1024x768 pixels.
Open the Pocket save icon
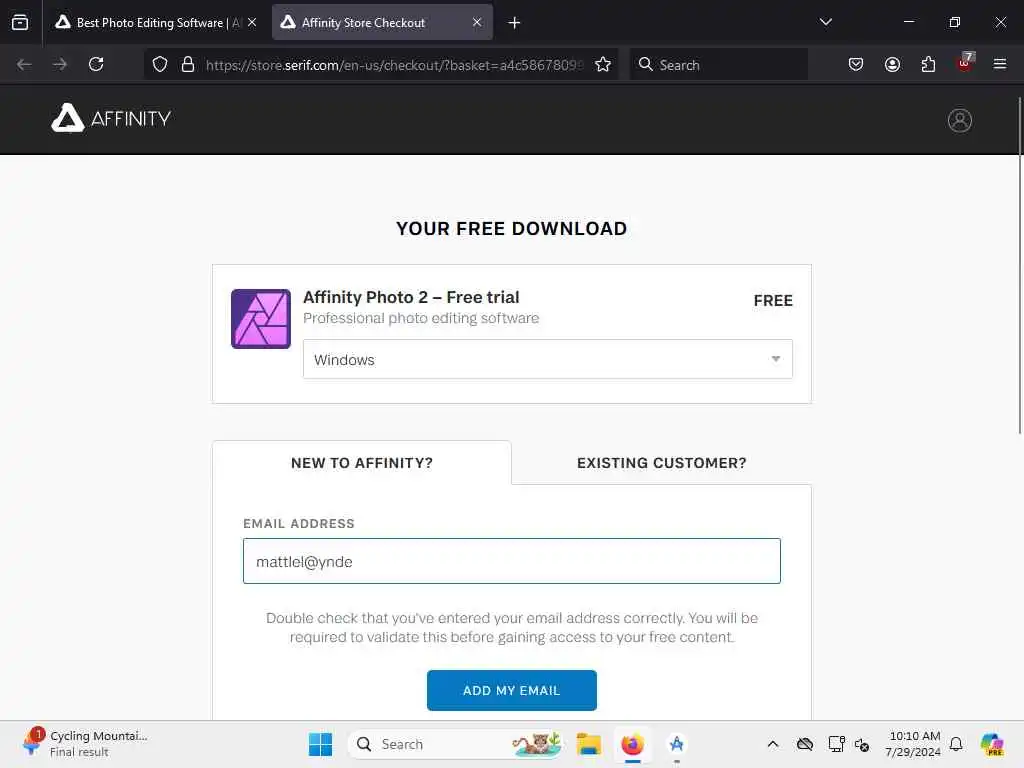coord(856,64)
